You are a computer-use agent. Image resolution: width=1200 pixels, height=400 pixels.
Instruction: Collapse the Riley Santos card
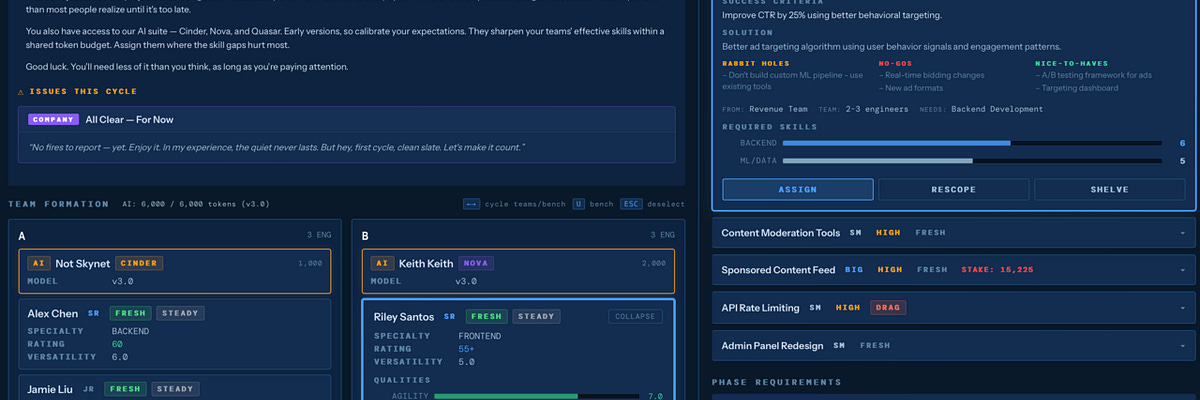tap(635, 317)
